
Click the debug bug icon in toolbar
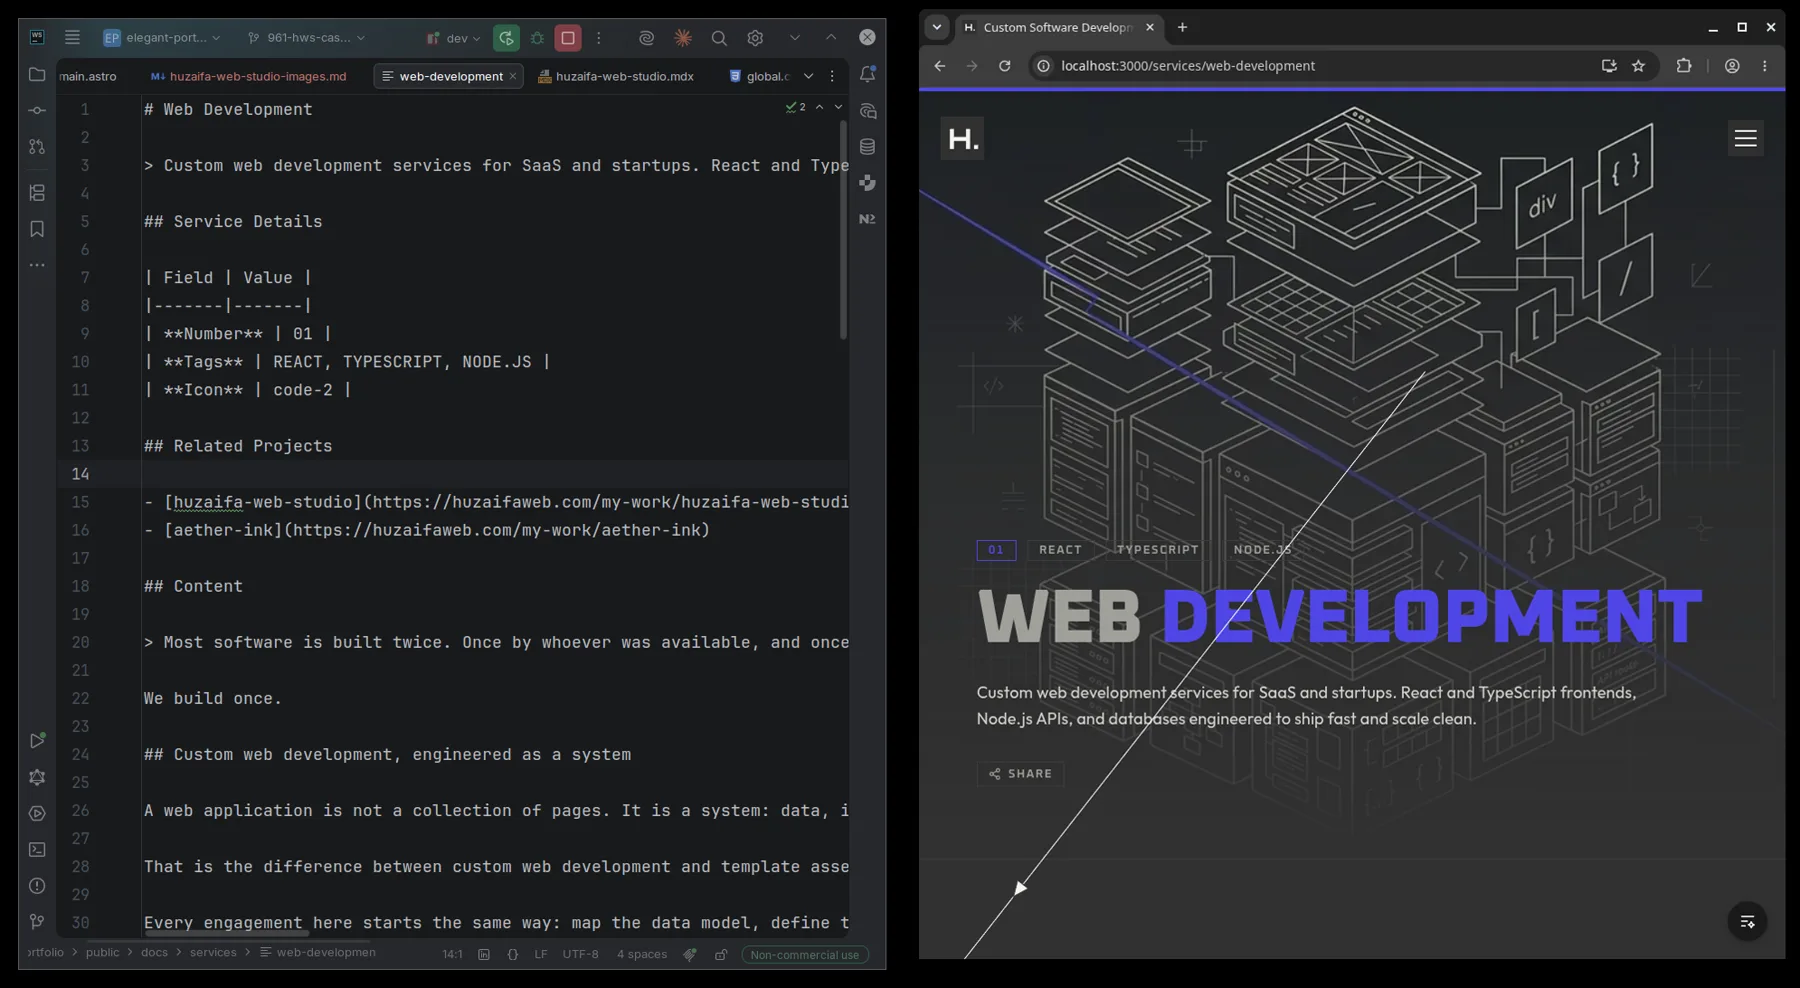click(537, 38)
